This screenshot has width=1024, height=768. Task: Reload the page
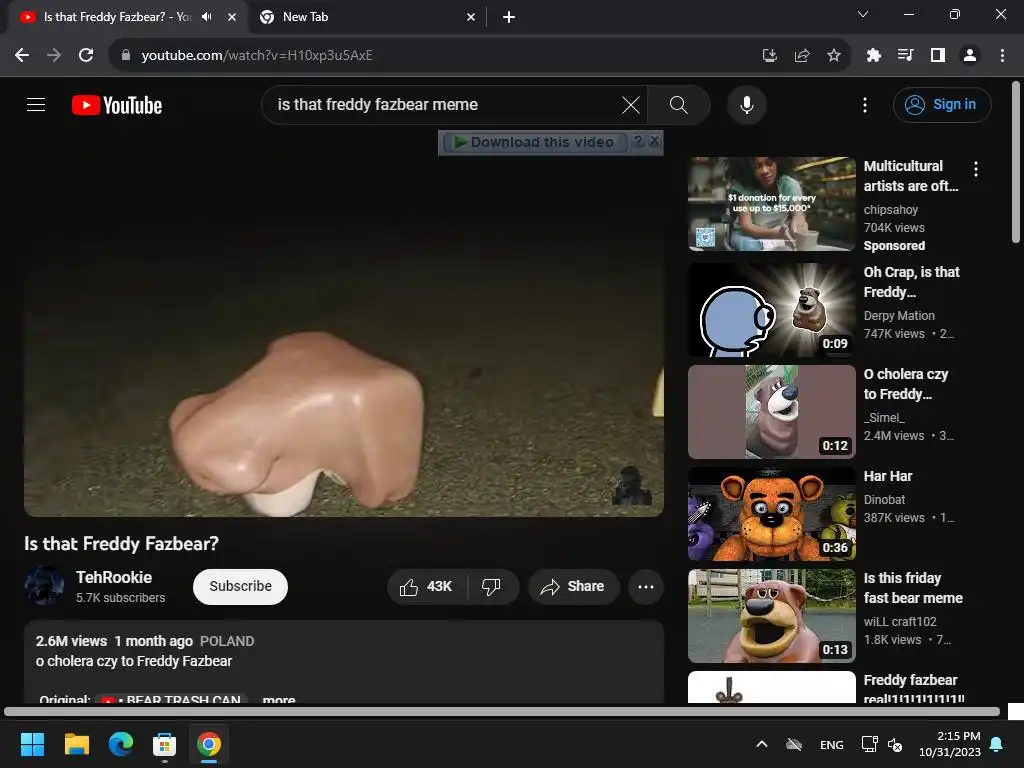point(86,56)
